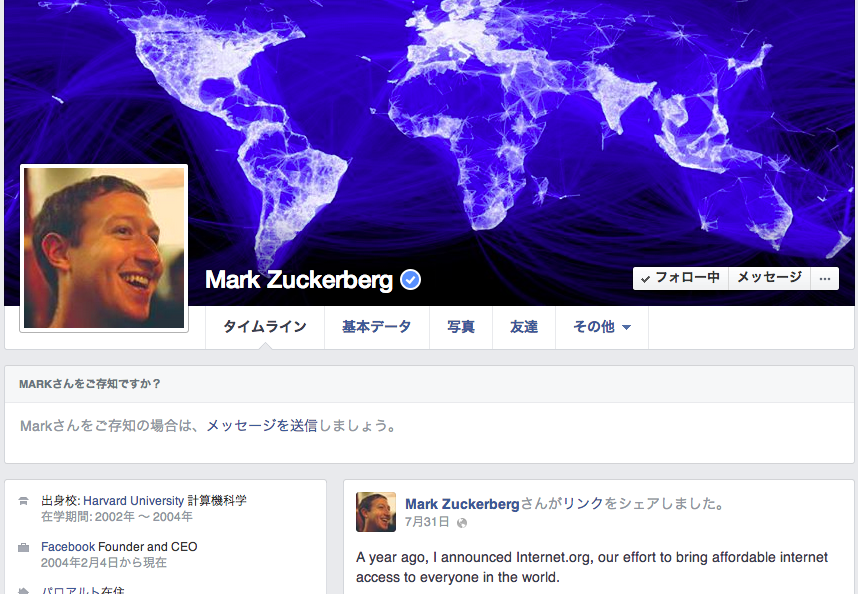
Task: Click the 7月31日 post timestamp
Action: click(427, 522)
